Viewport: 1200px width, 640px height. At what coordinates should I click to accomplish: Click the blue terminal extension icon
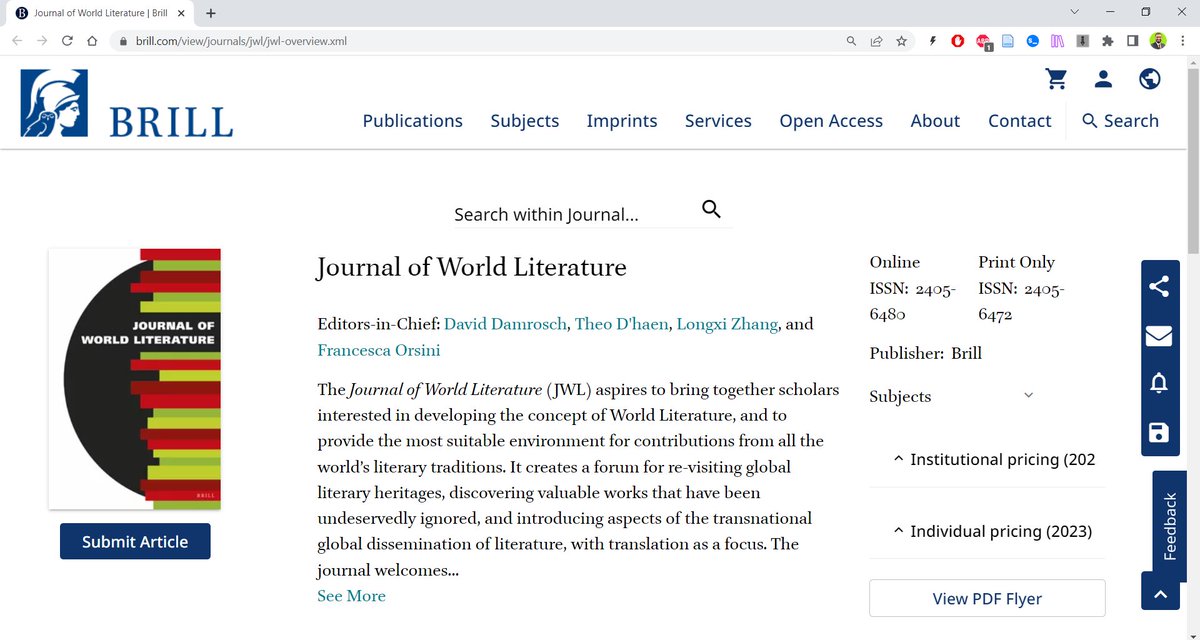coord(1033,41)
